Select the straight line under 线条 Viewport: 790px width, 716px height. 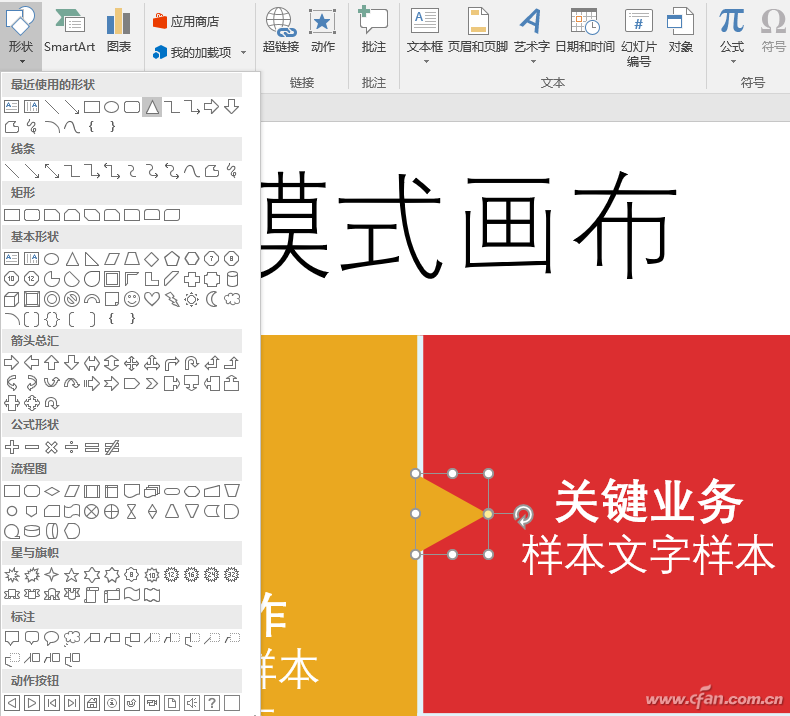coord(12,171)
